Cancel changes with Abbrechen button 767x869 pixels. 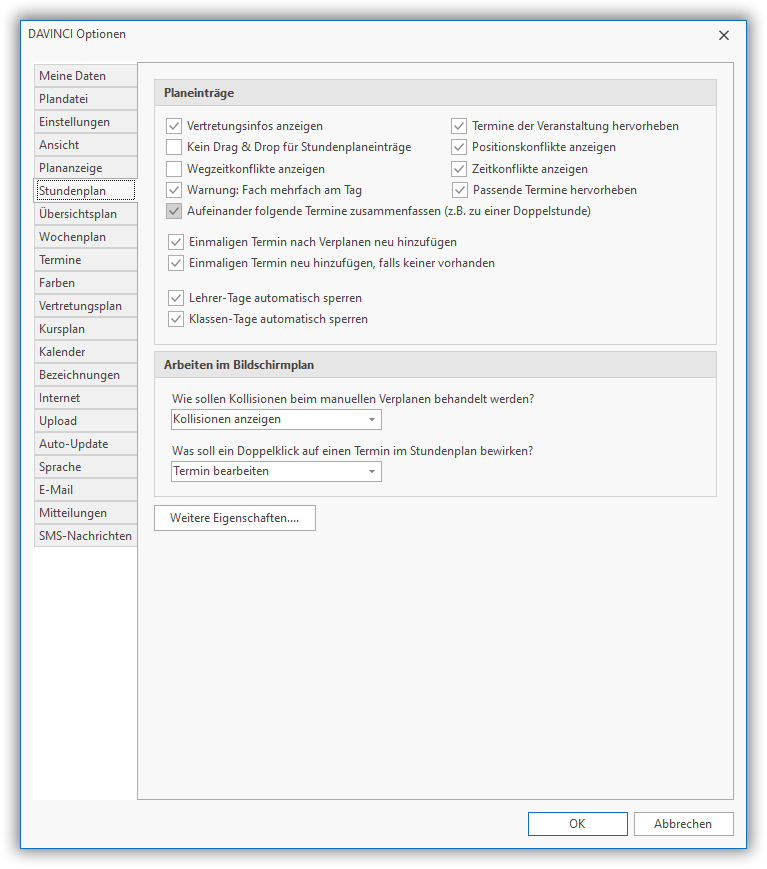[683, 824]
